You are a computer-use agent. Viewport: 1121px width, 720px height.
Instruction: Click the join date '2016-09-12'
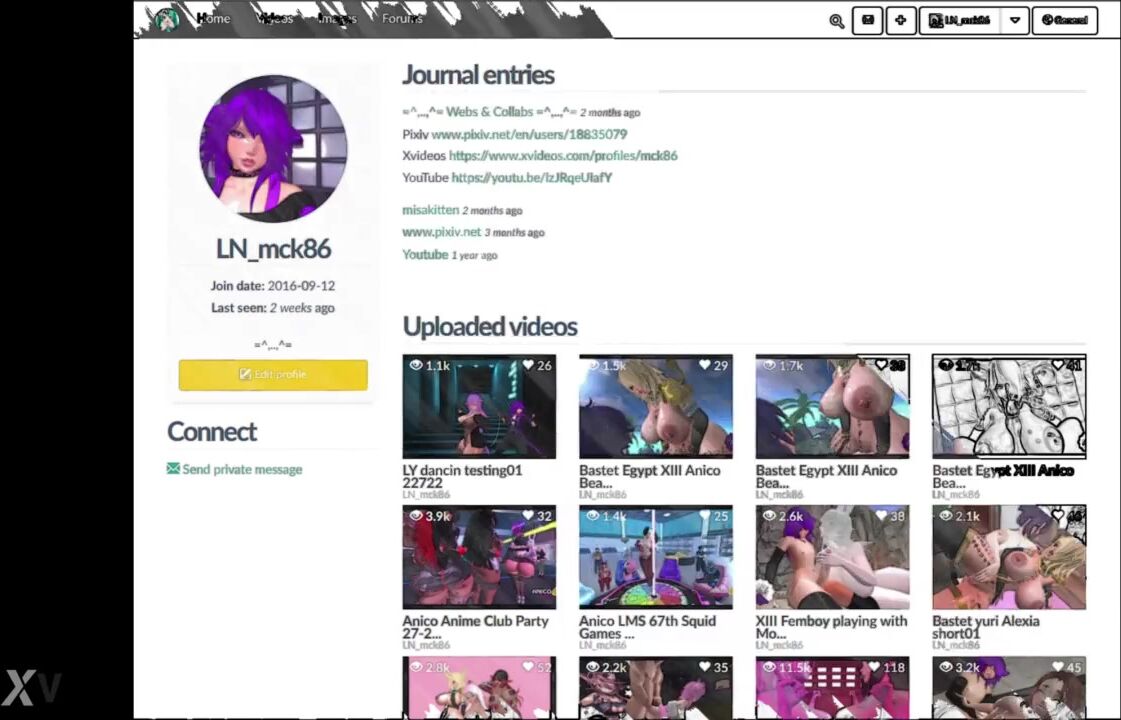pyautogui.click(x=301, y=285)
